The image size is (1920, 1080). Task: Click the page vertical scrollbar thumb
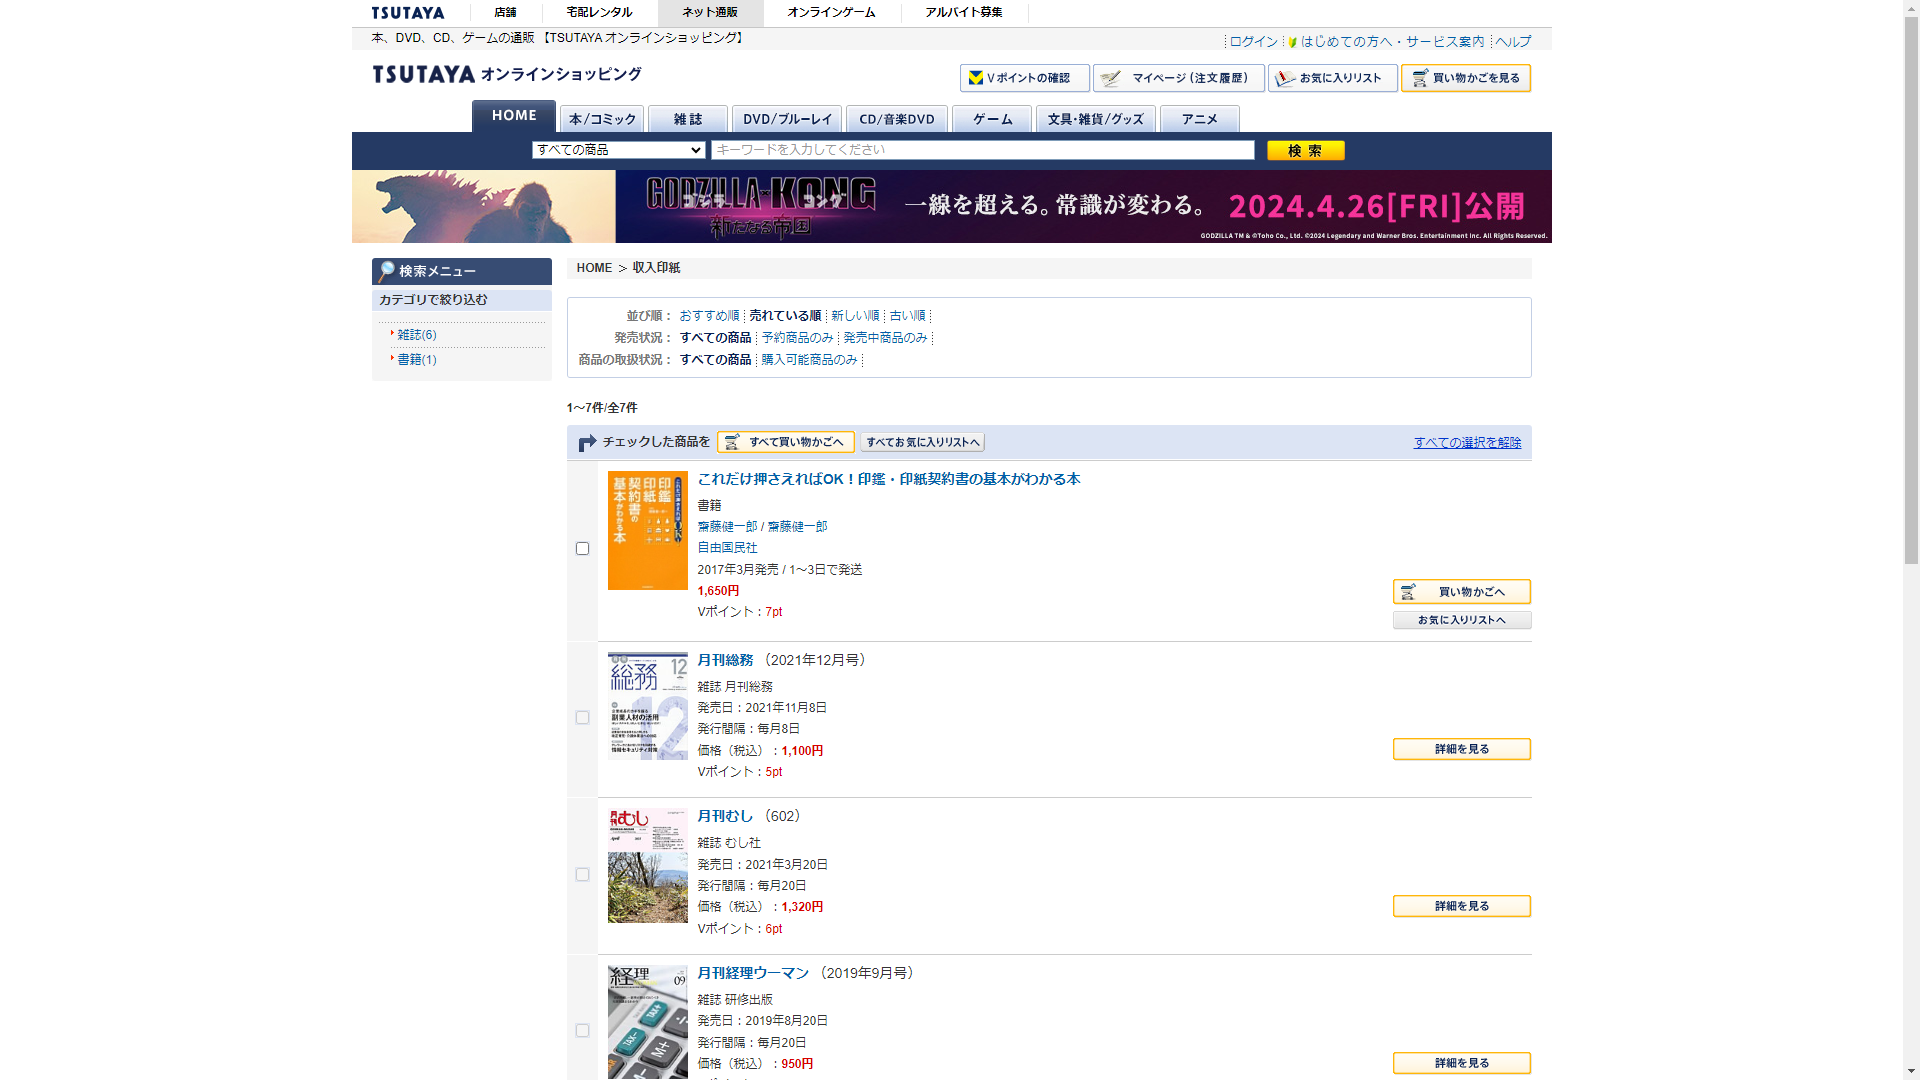tap(1911, 290)
